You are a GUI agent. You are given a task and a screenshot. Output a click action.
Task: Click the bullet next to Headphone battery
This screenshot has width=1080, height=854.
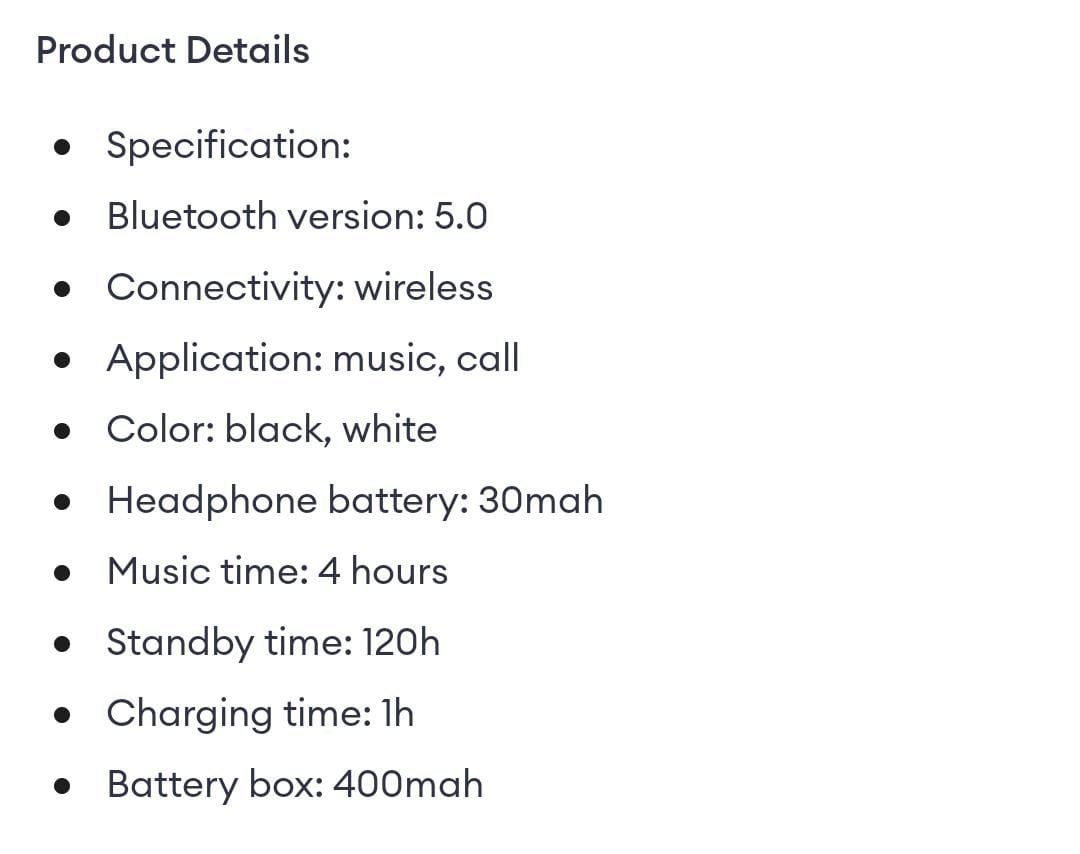[63, 503]
